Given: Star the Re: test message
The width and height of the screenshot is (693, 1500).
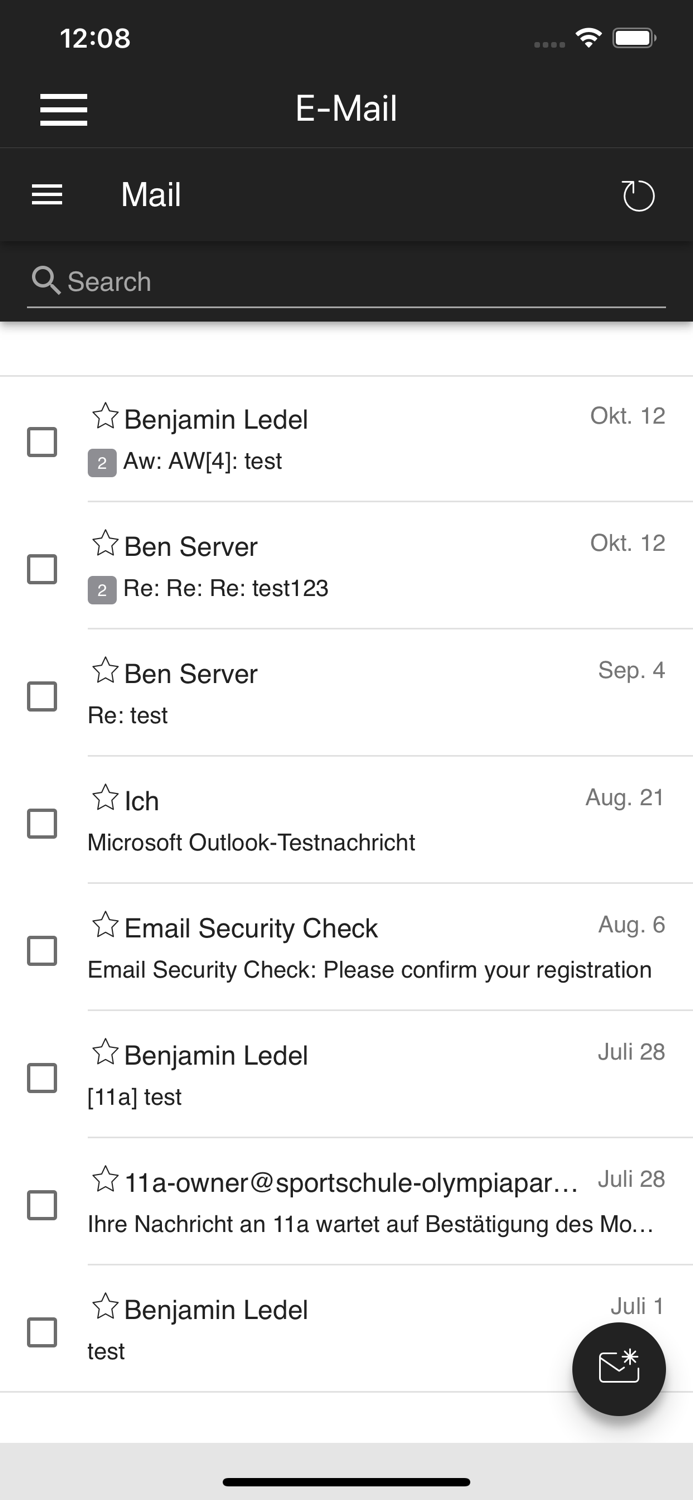Looking at the screenshot, I should (105, 671).
